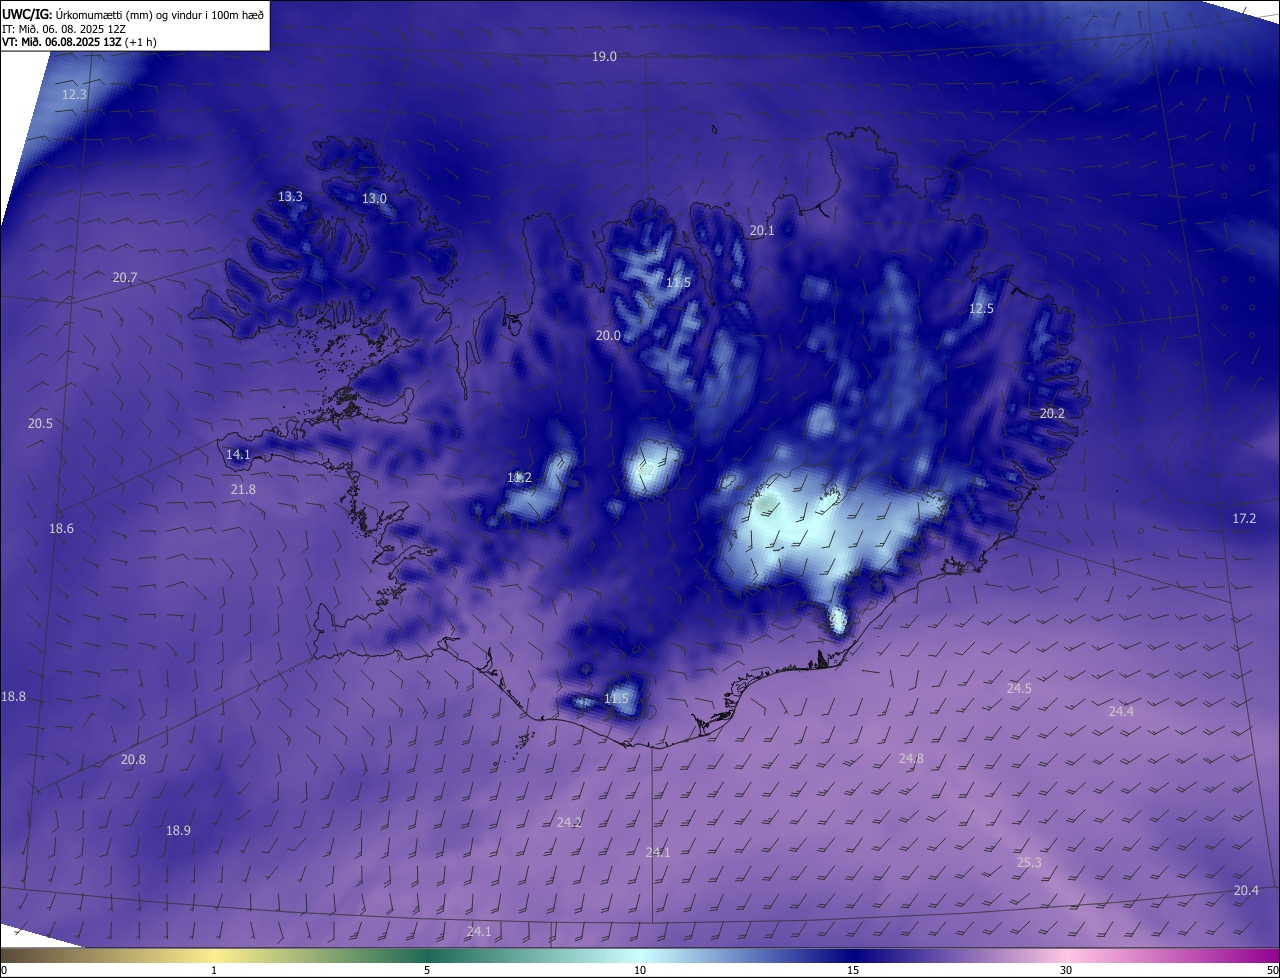
Task: Click the 0 tick on the color scale
Action: (x=4, y=970)
